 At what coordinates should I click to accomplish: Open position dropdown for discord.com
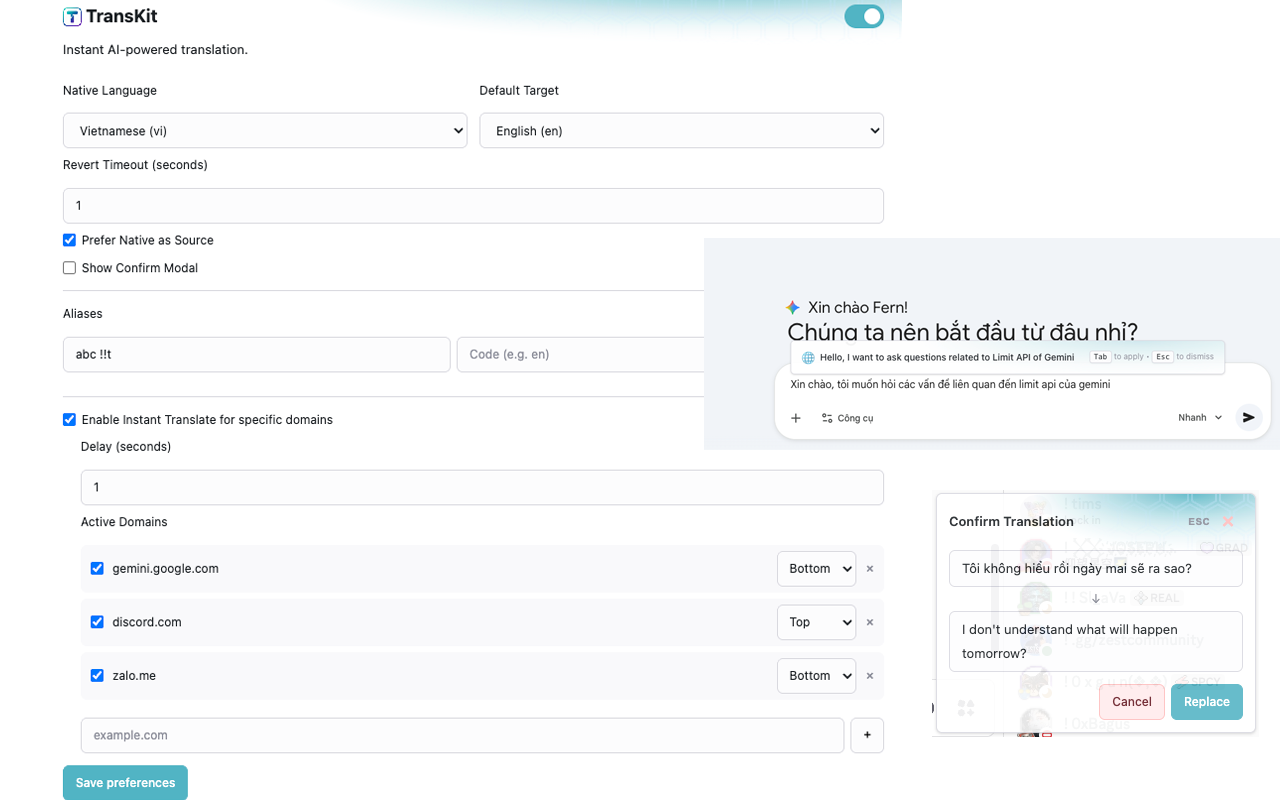click(x=816, y=622)
